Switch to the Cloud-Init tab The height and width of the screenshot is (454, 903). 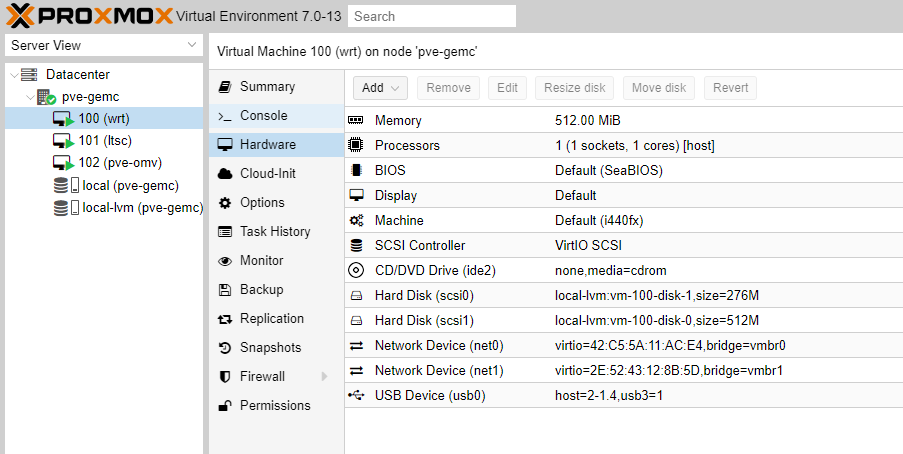[x=276, y=174]
